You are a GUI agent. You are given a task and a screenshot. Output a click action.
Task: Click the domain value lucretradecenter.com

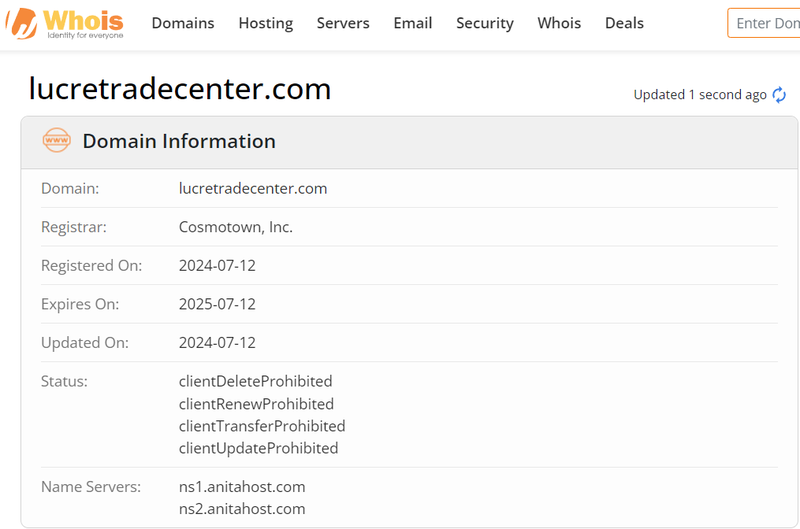(x=253, y=188)
